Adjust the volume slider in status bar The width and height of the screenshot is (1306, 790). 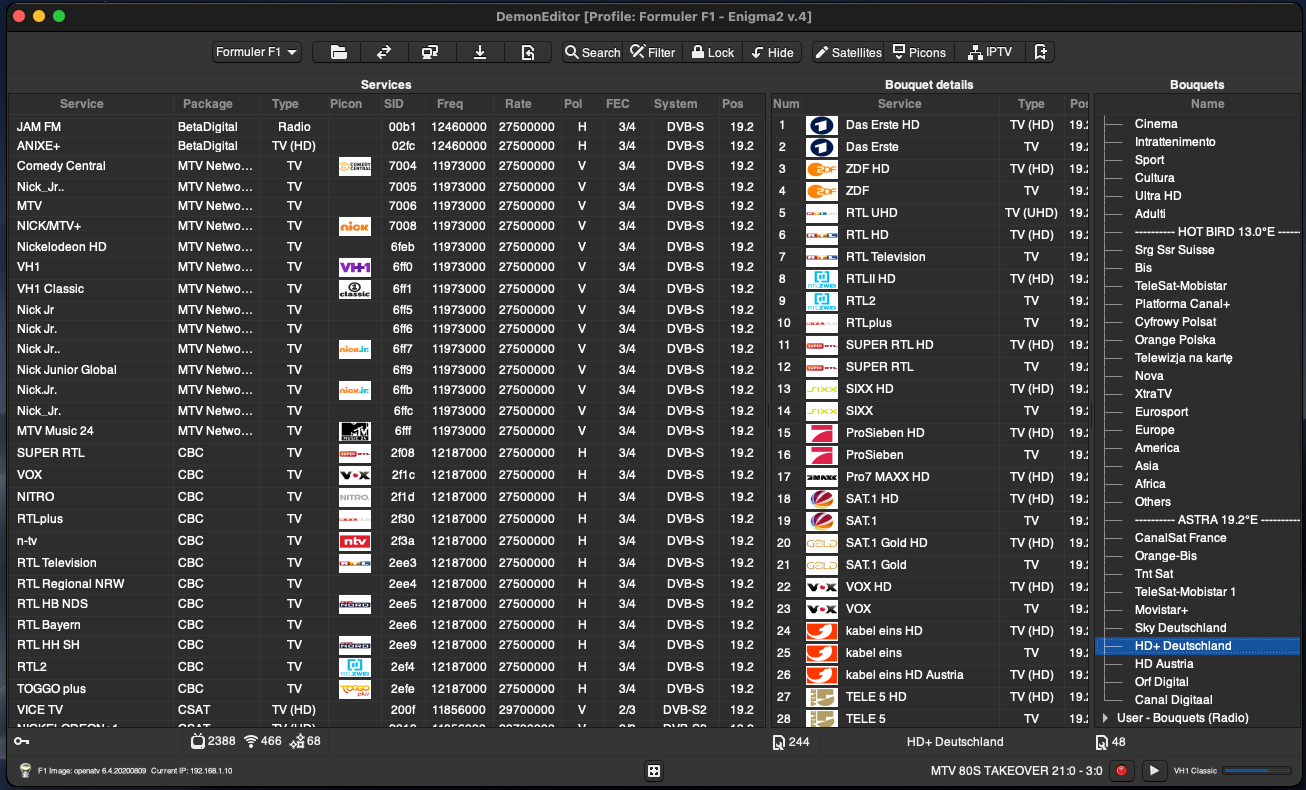coord(1256,771)
